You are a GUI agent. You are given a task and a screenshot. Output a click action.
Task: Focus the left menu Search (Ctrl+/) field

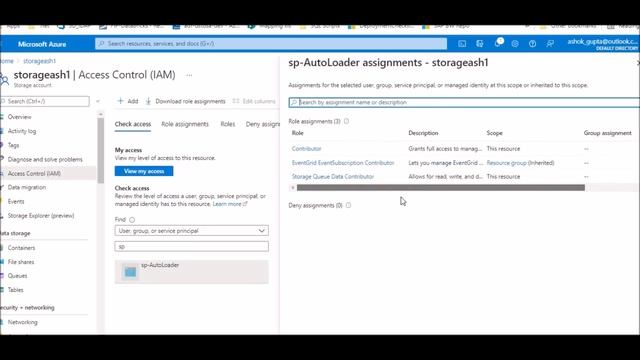45,101
